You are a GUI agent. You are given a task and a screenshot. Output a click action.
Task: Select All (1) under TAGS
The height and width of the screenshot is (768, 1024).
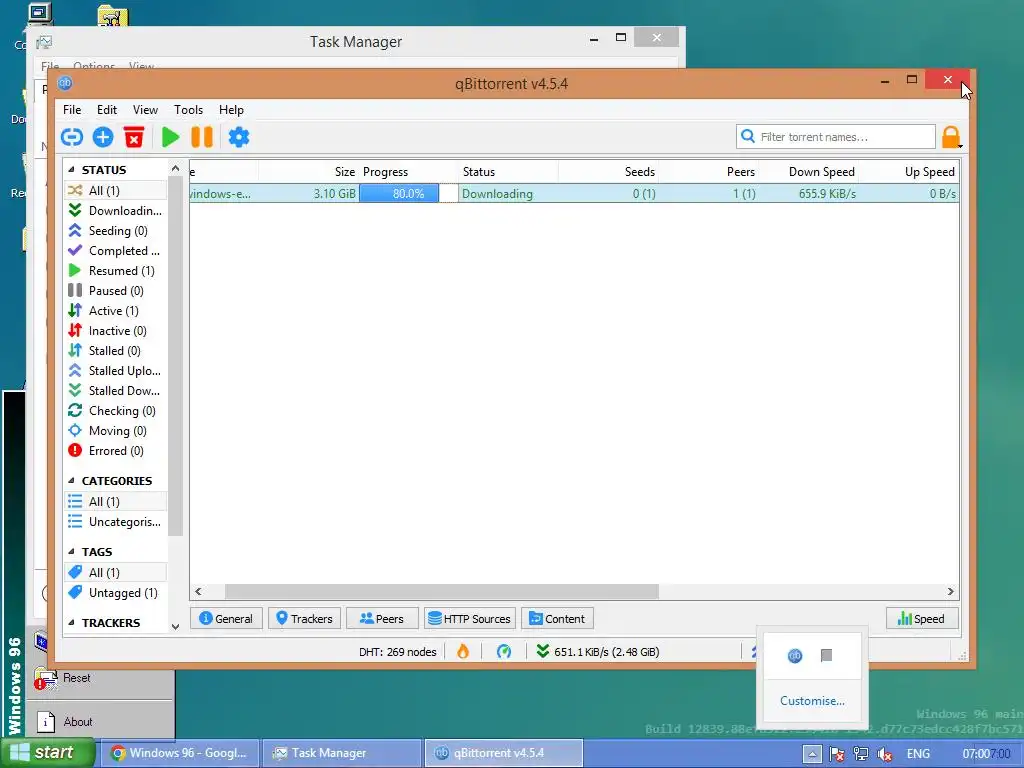click(116, 573)
